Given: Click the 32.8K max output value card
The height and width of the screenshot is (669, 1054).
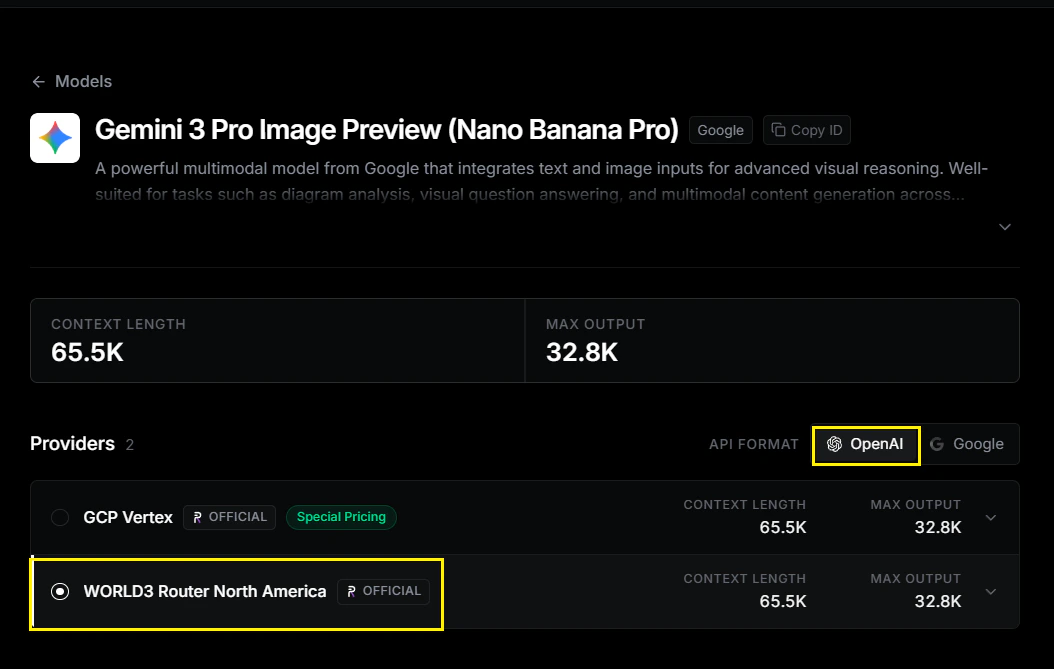Looking at the screenshot, I should [x=772, y=341].
